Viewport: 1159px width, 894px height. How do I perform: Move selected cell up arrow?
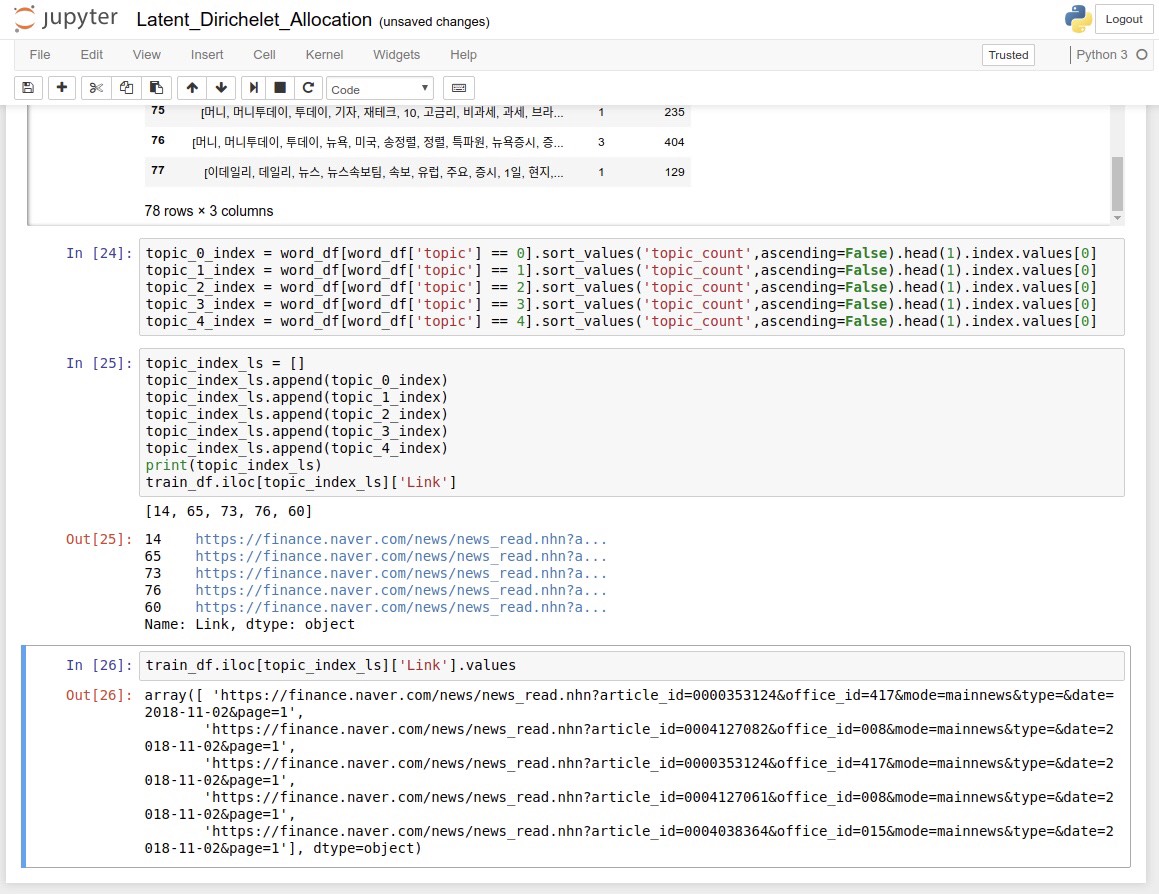(x=192, y=88)
